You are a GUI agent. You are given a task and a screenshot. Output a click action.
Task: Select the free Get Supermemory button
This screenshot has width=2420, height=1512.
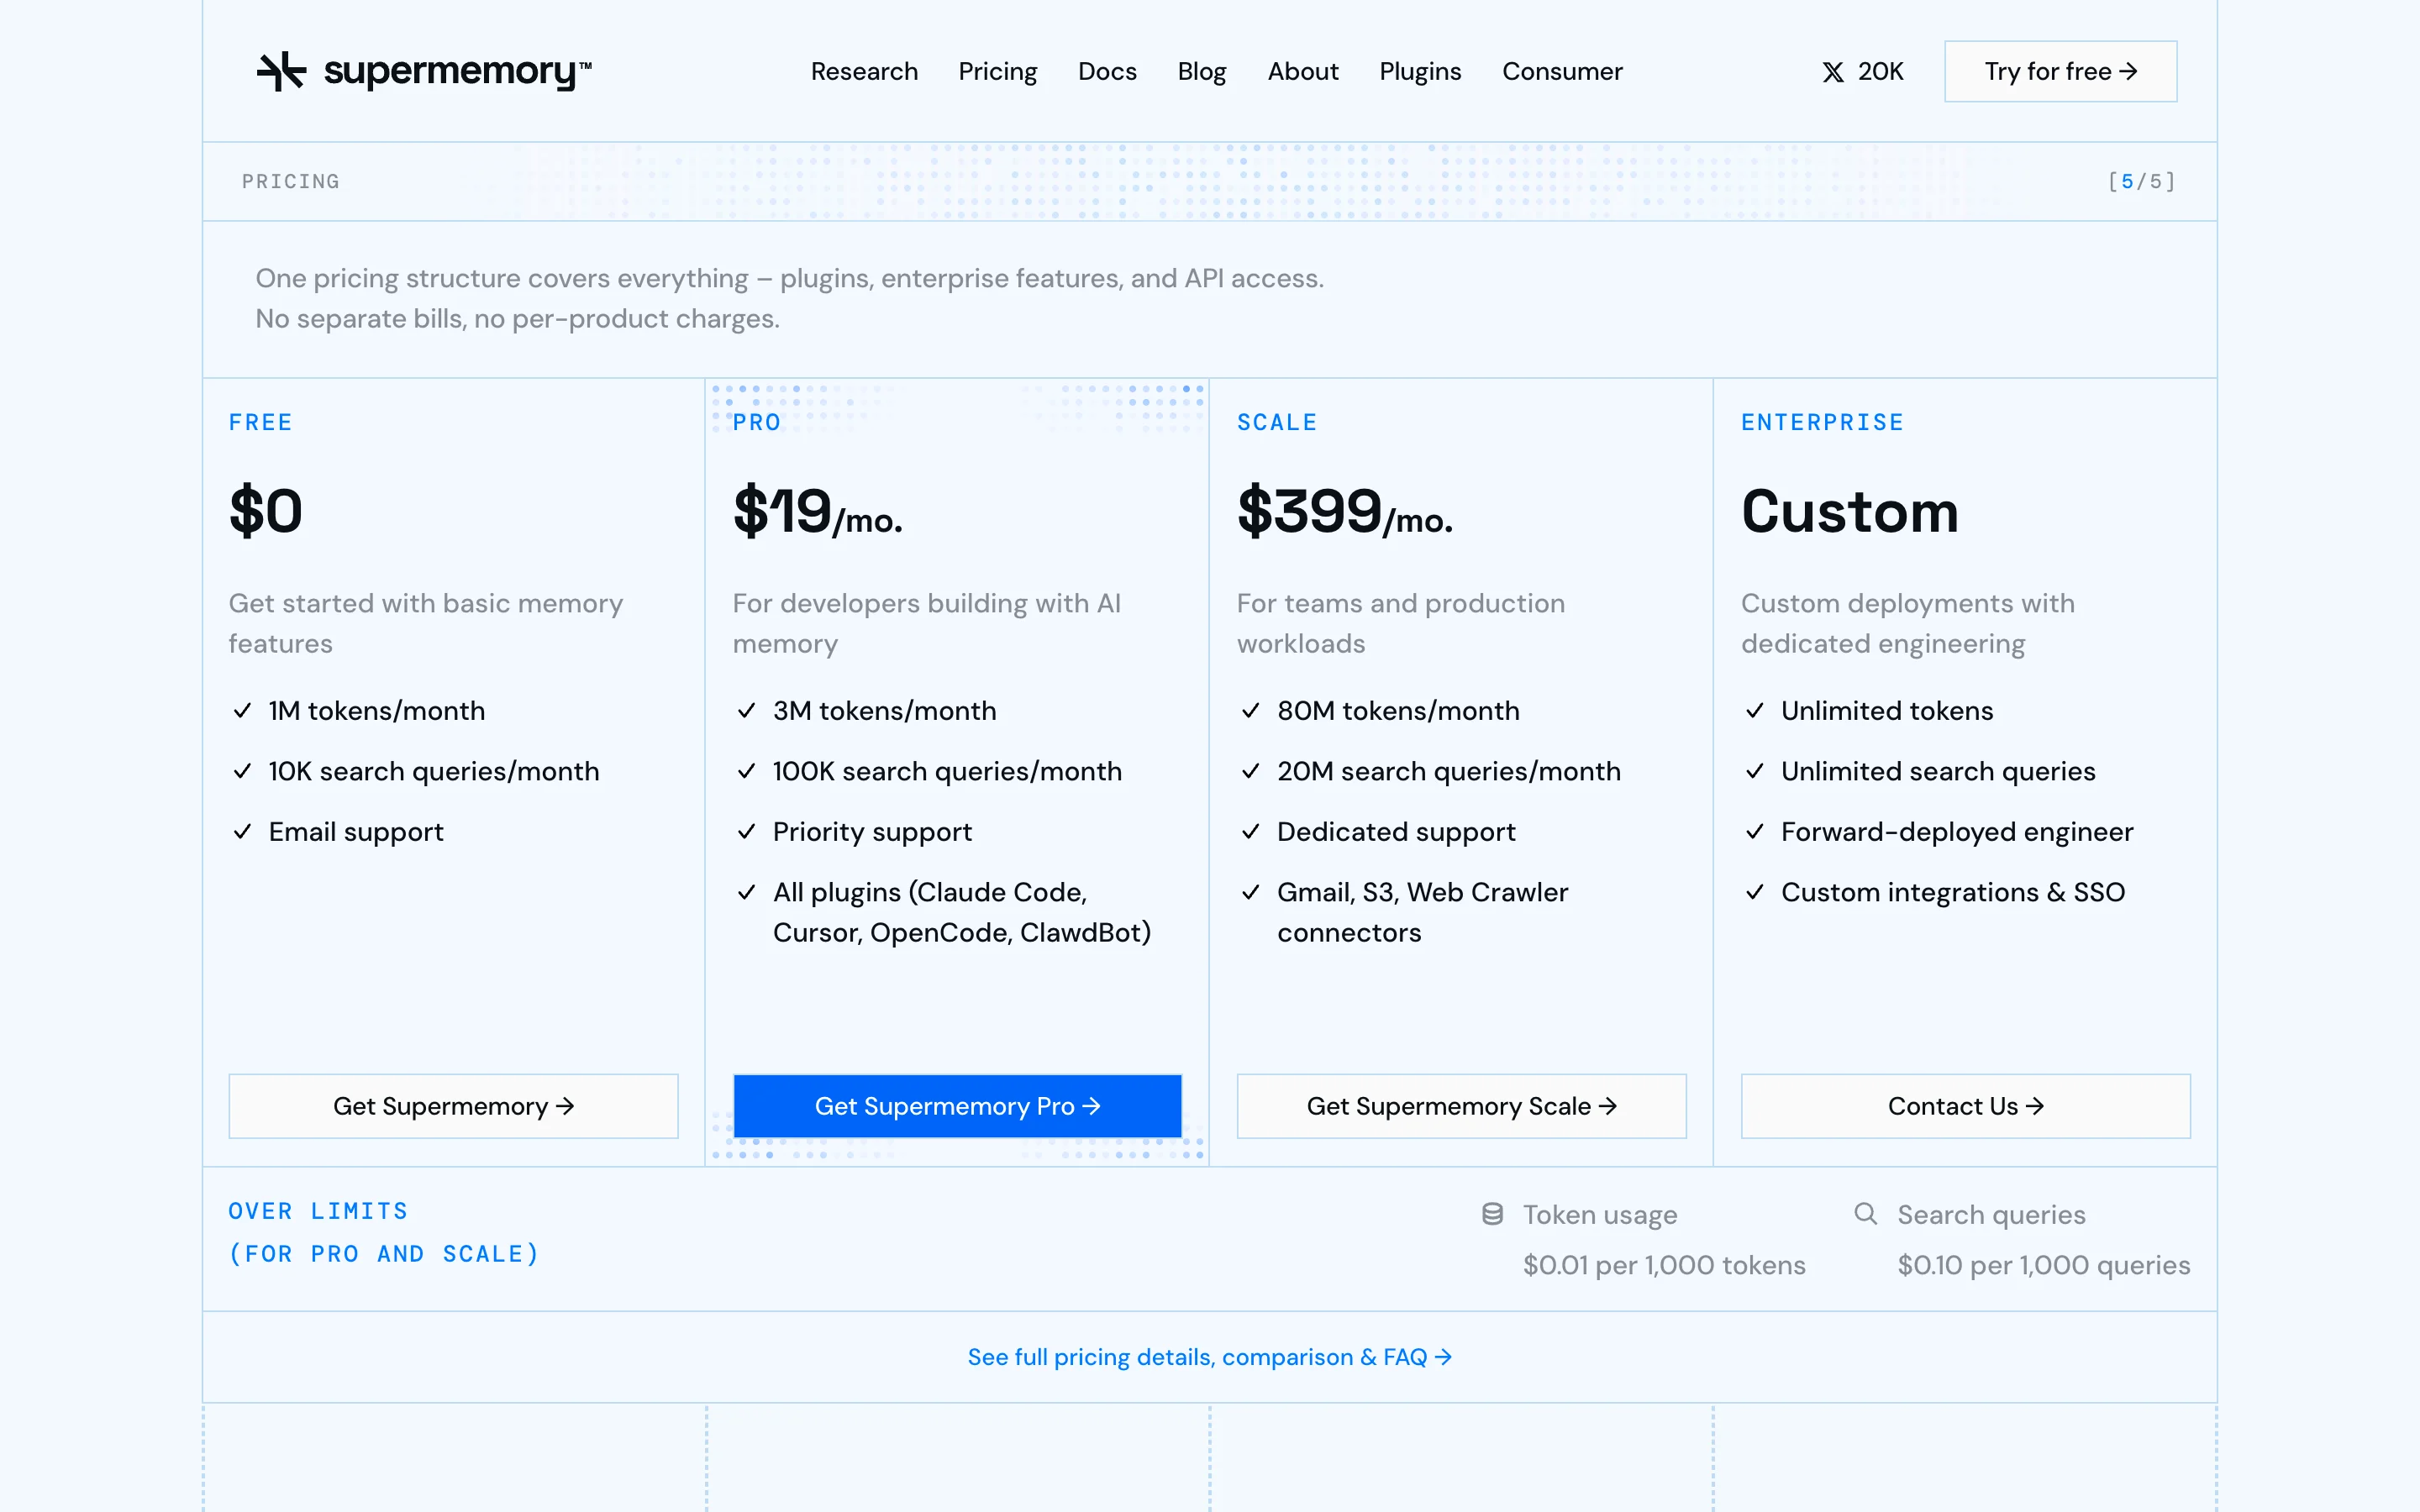coord(453,1106)
